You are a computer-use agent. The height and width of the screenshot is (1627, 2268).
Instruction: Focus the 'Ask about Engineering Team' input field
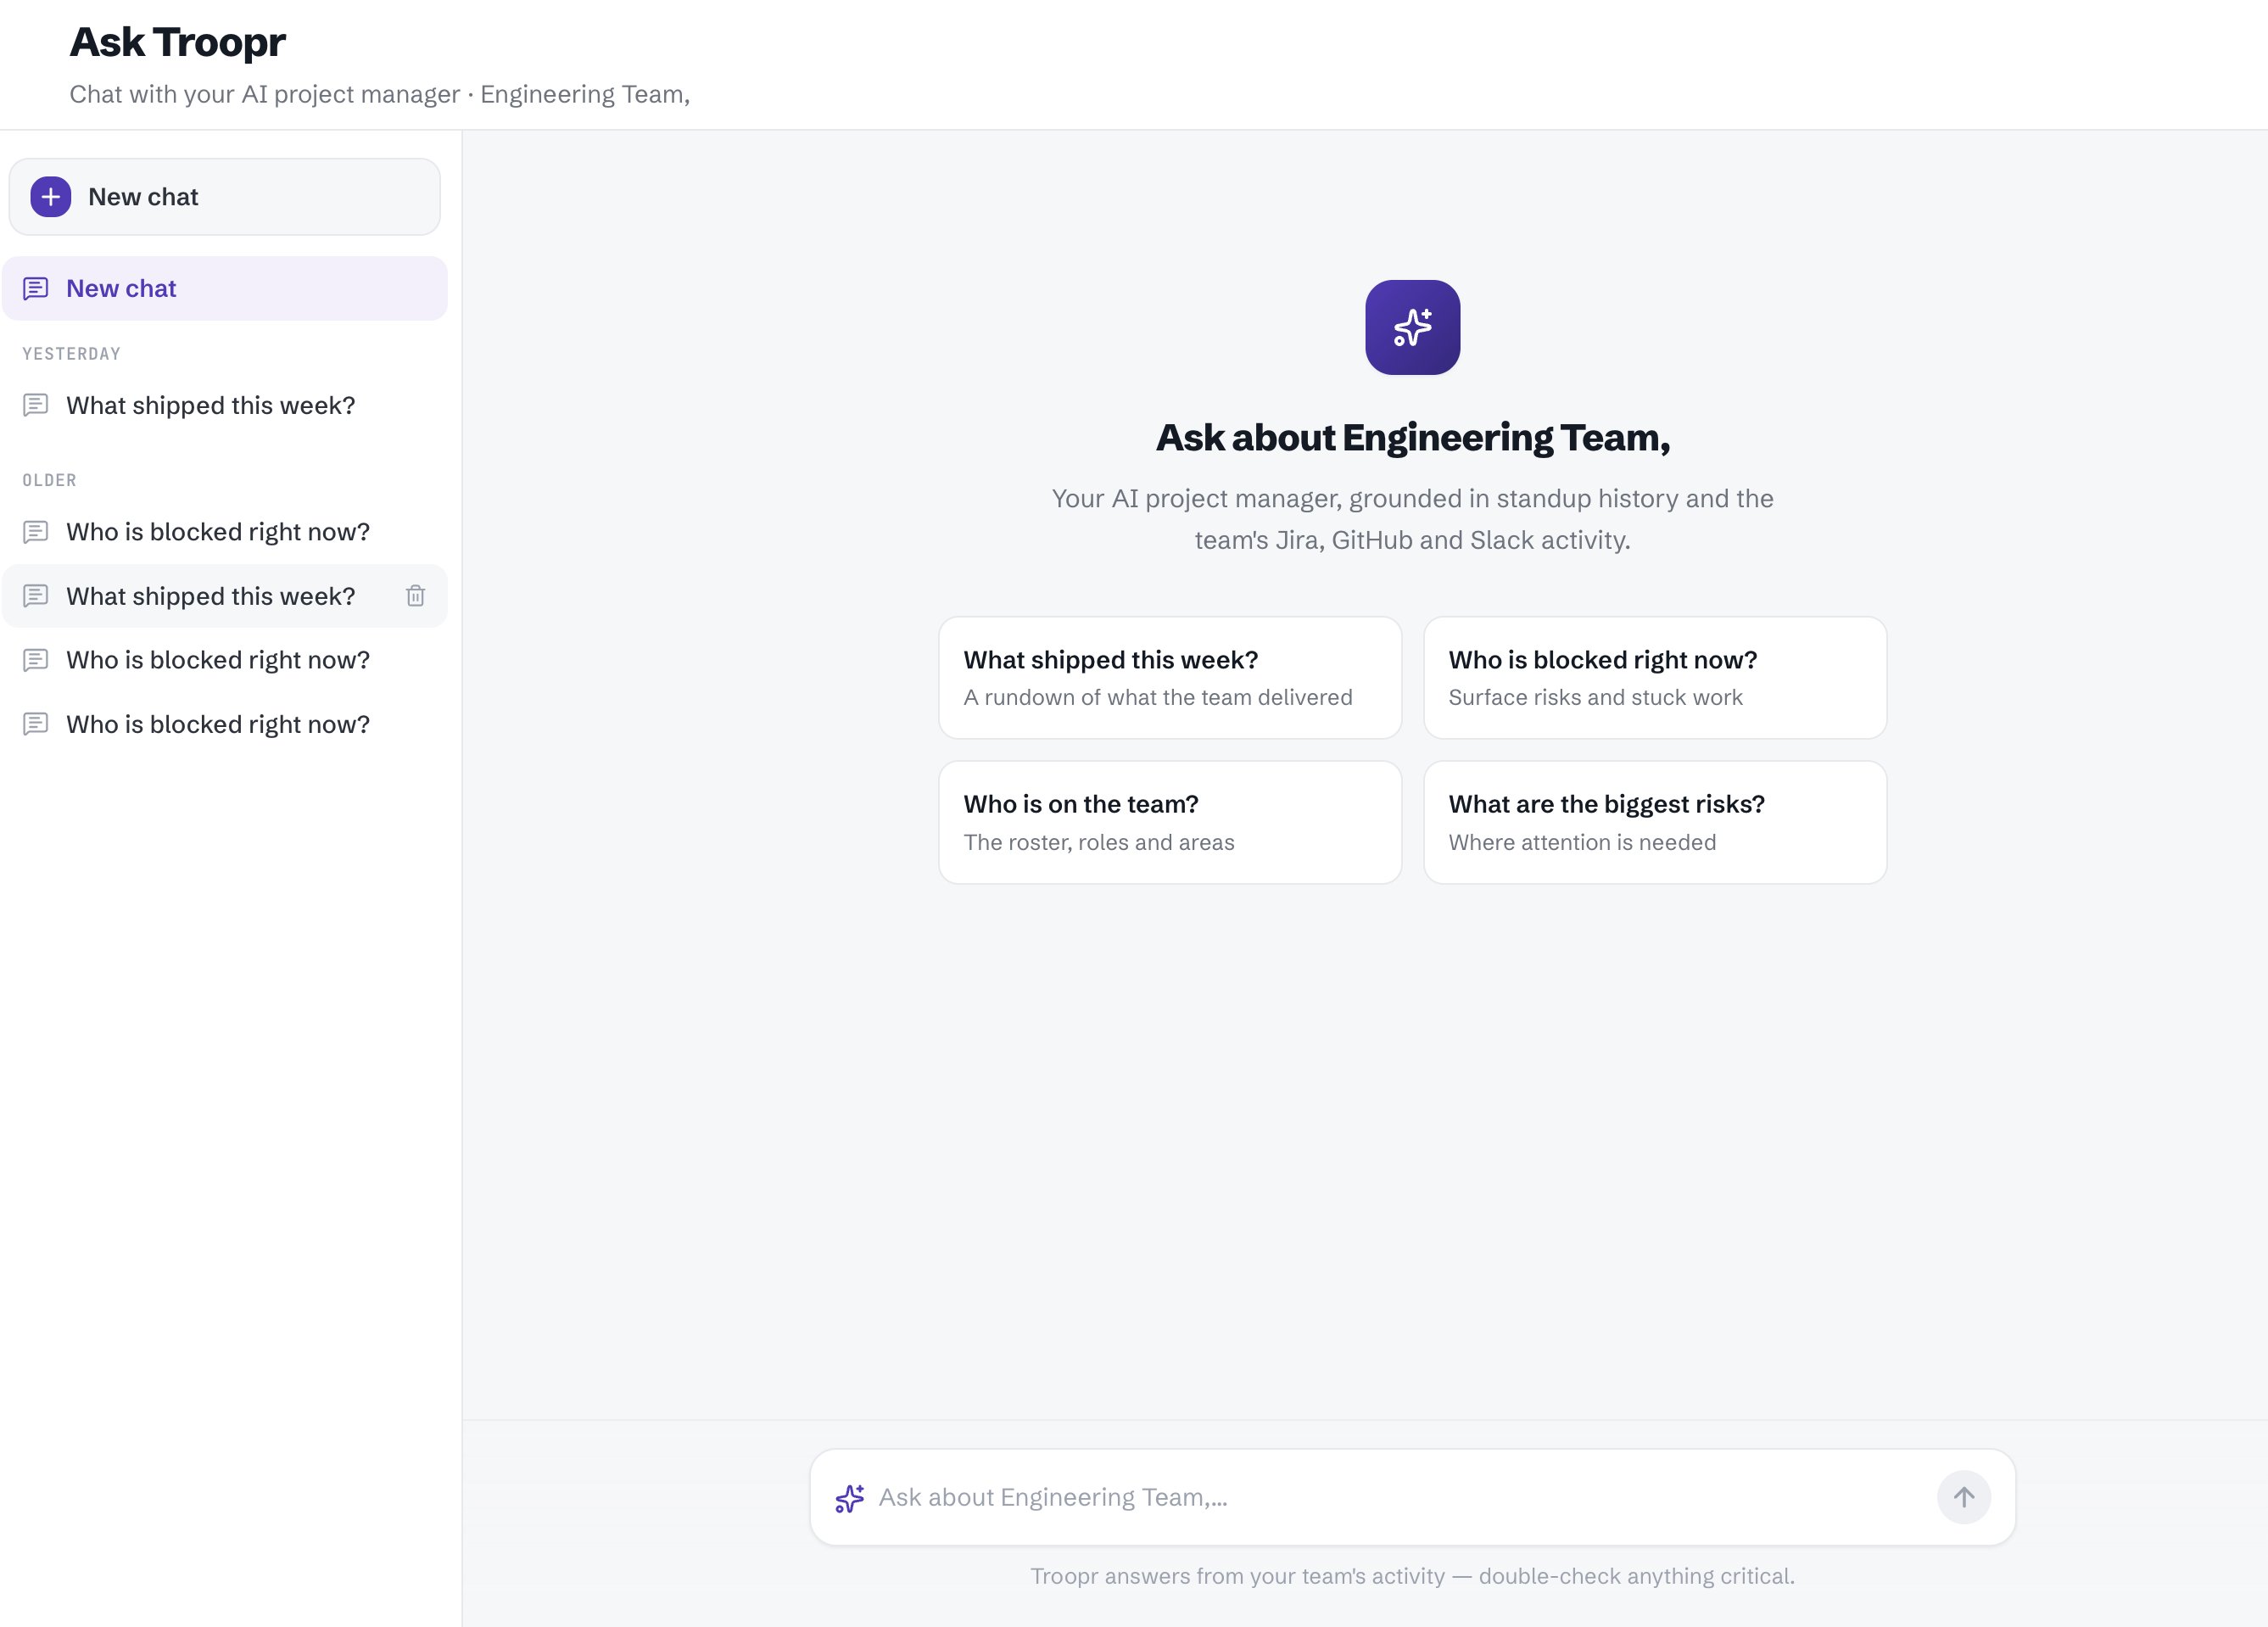[x=1400, y=1497]
